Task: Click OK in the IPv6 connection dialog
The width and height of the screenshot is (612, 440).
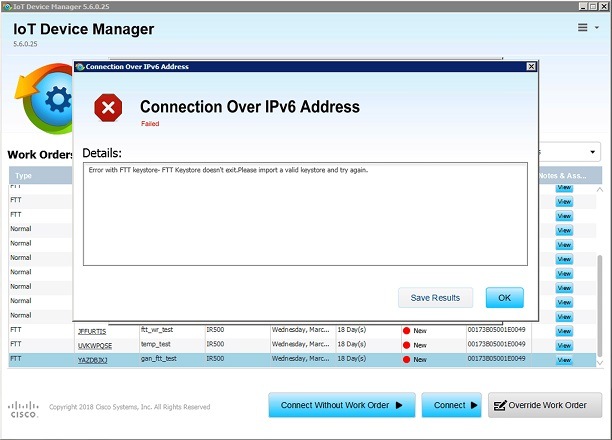Action: coord(504,297)
